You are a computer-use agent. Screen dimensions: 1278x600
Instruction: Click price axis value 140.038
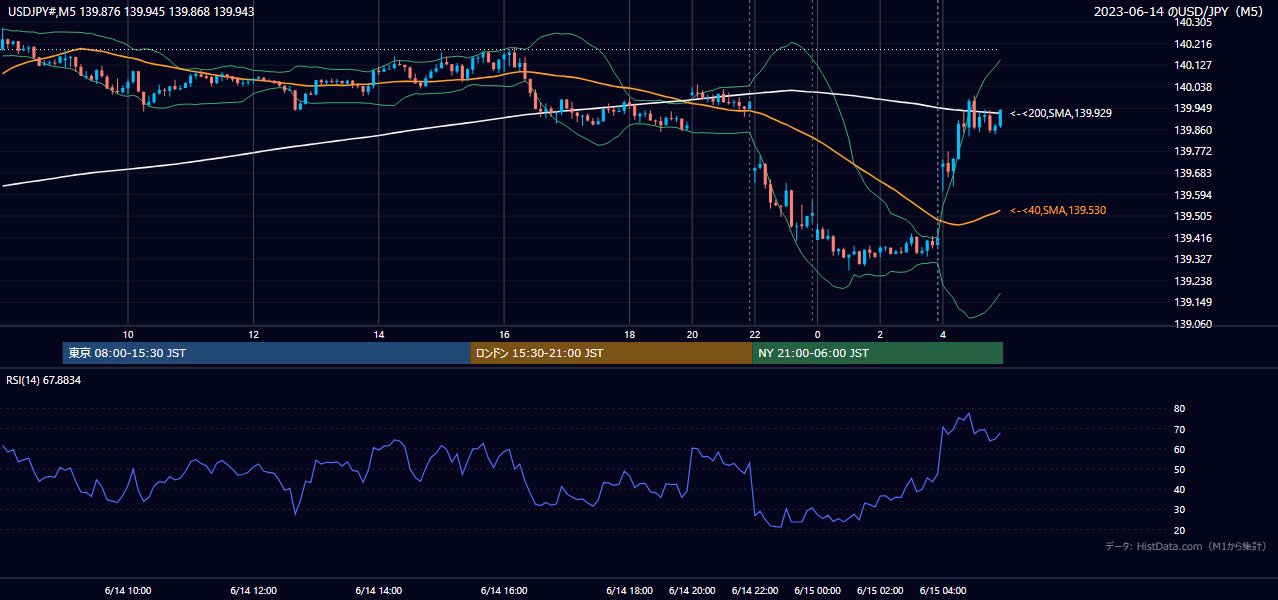[x=1194, y=87]
